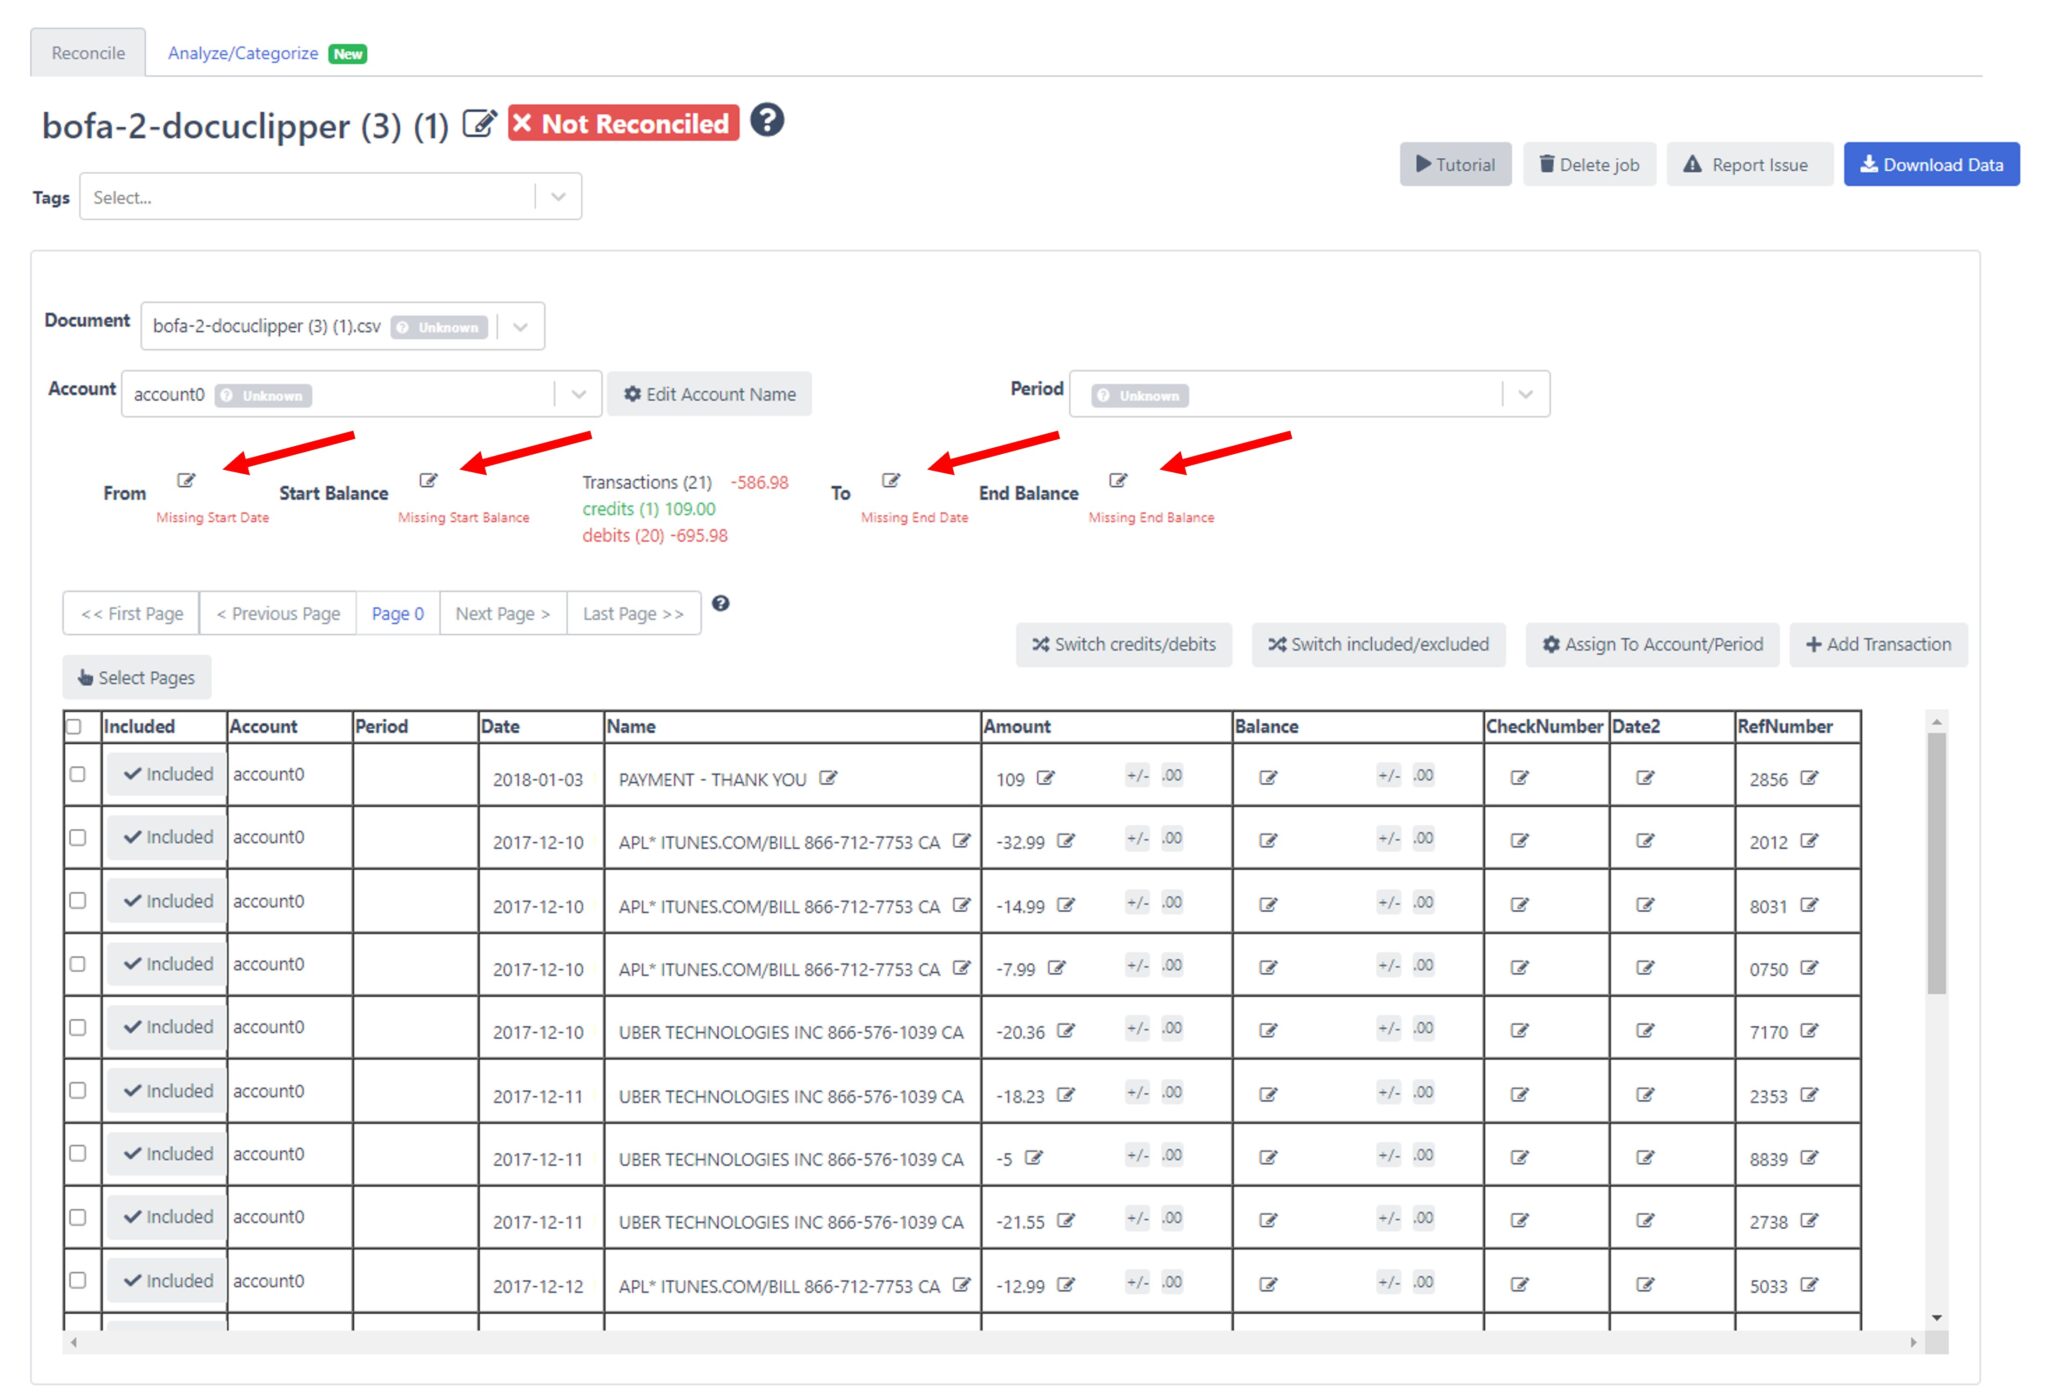This screenshot has width=2048, height=1392.
Task: Select the Reconcile tab
Action: pyautogui.click(x=88, y=53)
